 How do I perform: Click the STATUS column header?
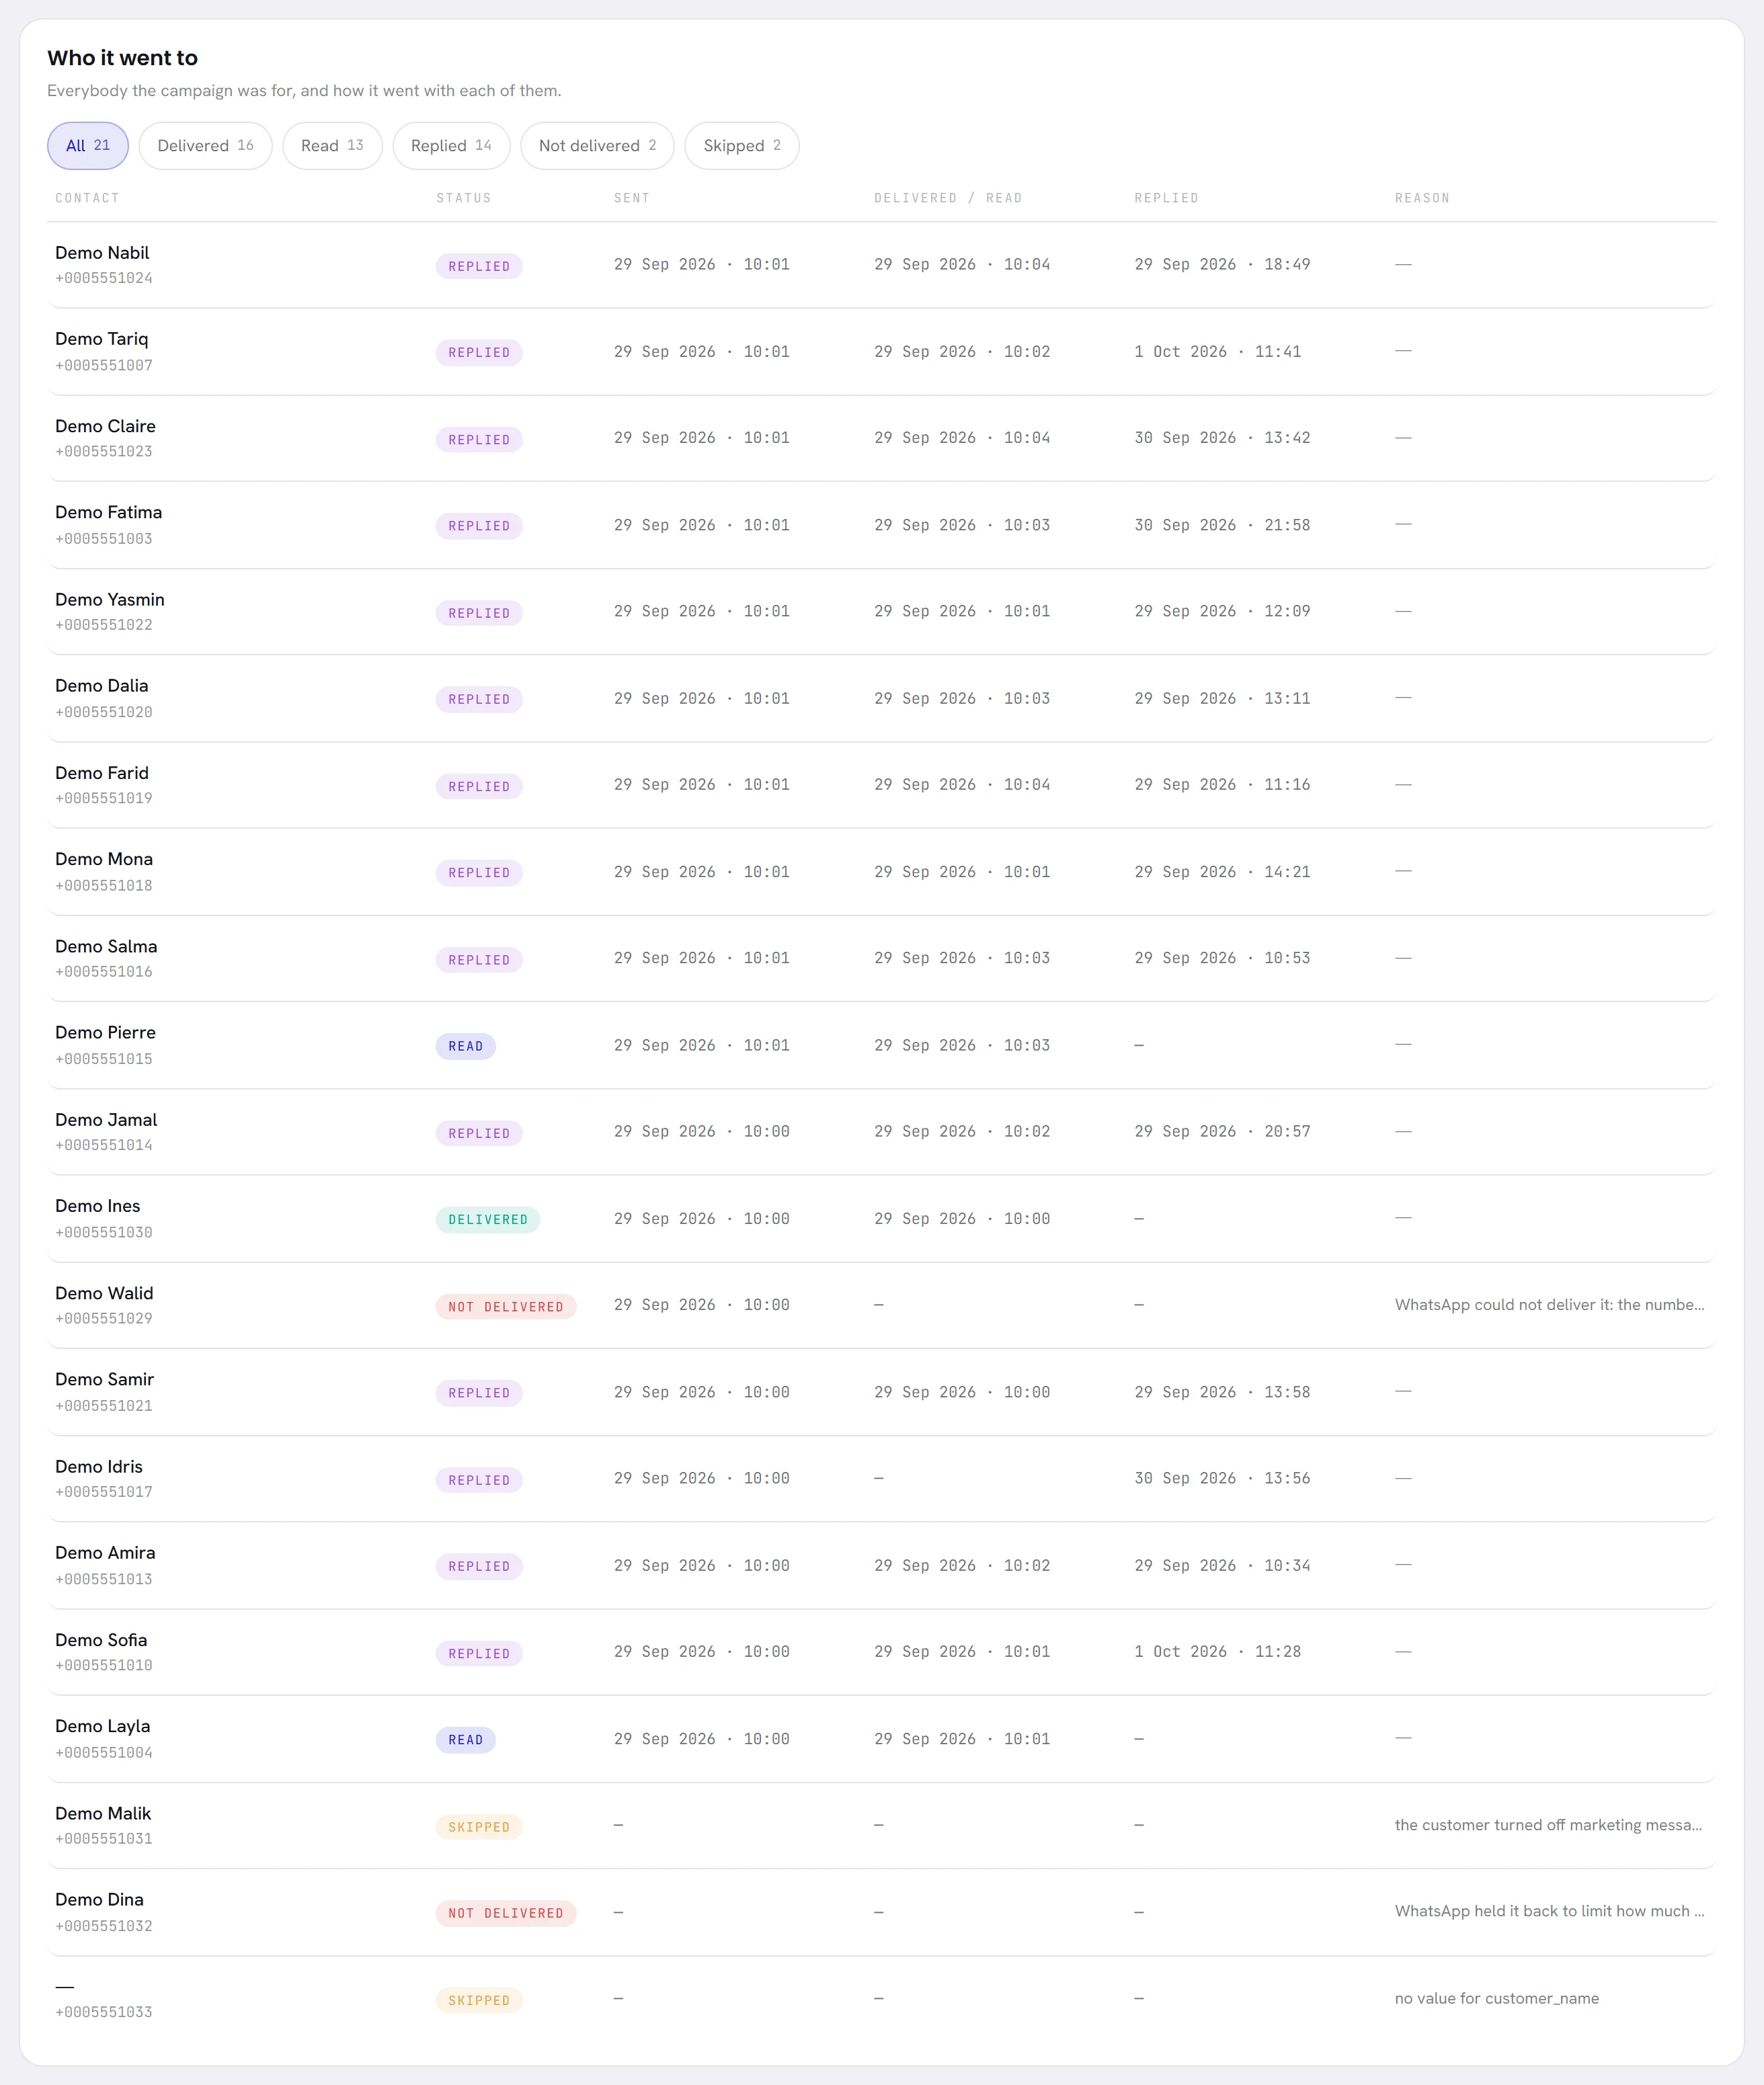tap(464, 198)
